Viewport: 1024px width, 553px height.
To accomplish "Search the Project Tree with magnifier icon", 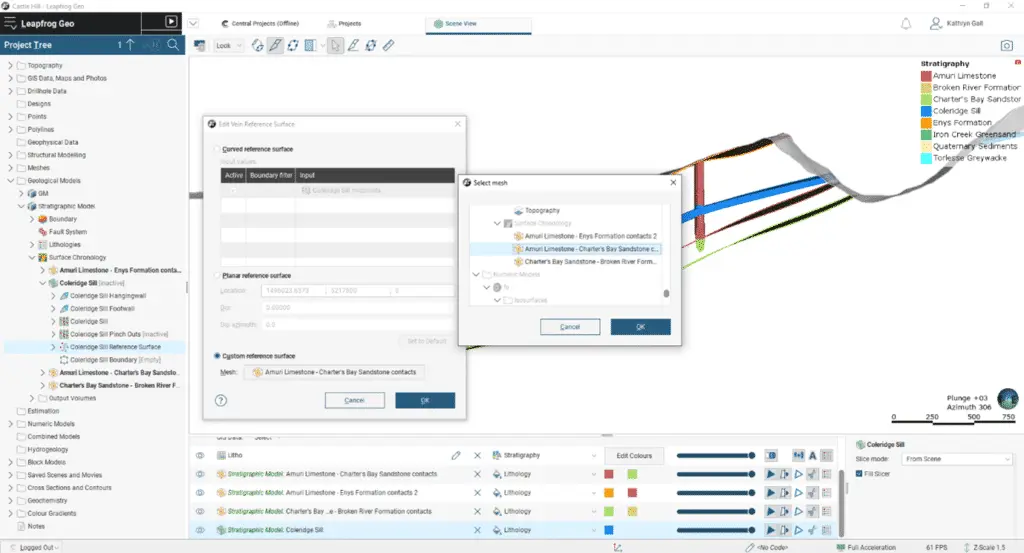I will tap(173, 45).
